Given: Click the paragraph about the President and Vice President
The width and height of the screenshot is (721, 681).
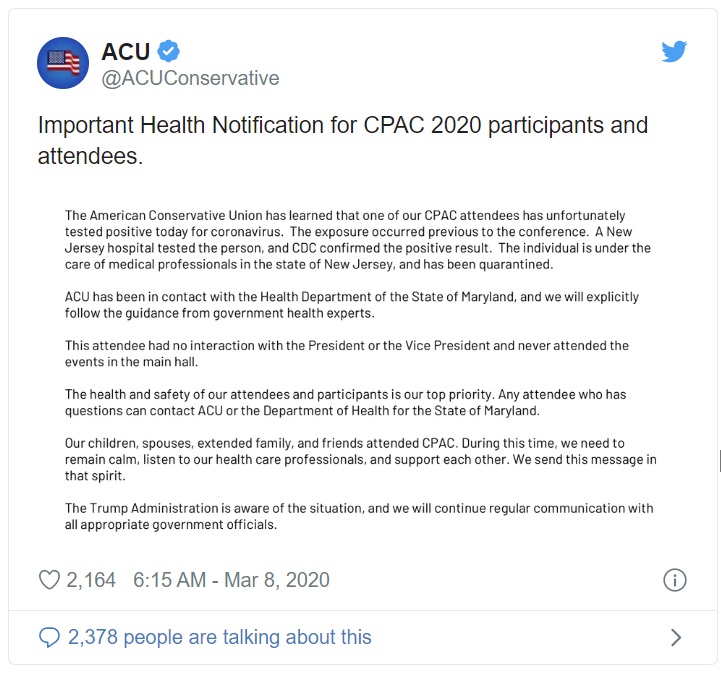Looking at the screenshot, I should point(347,354).
